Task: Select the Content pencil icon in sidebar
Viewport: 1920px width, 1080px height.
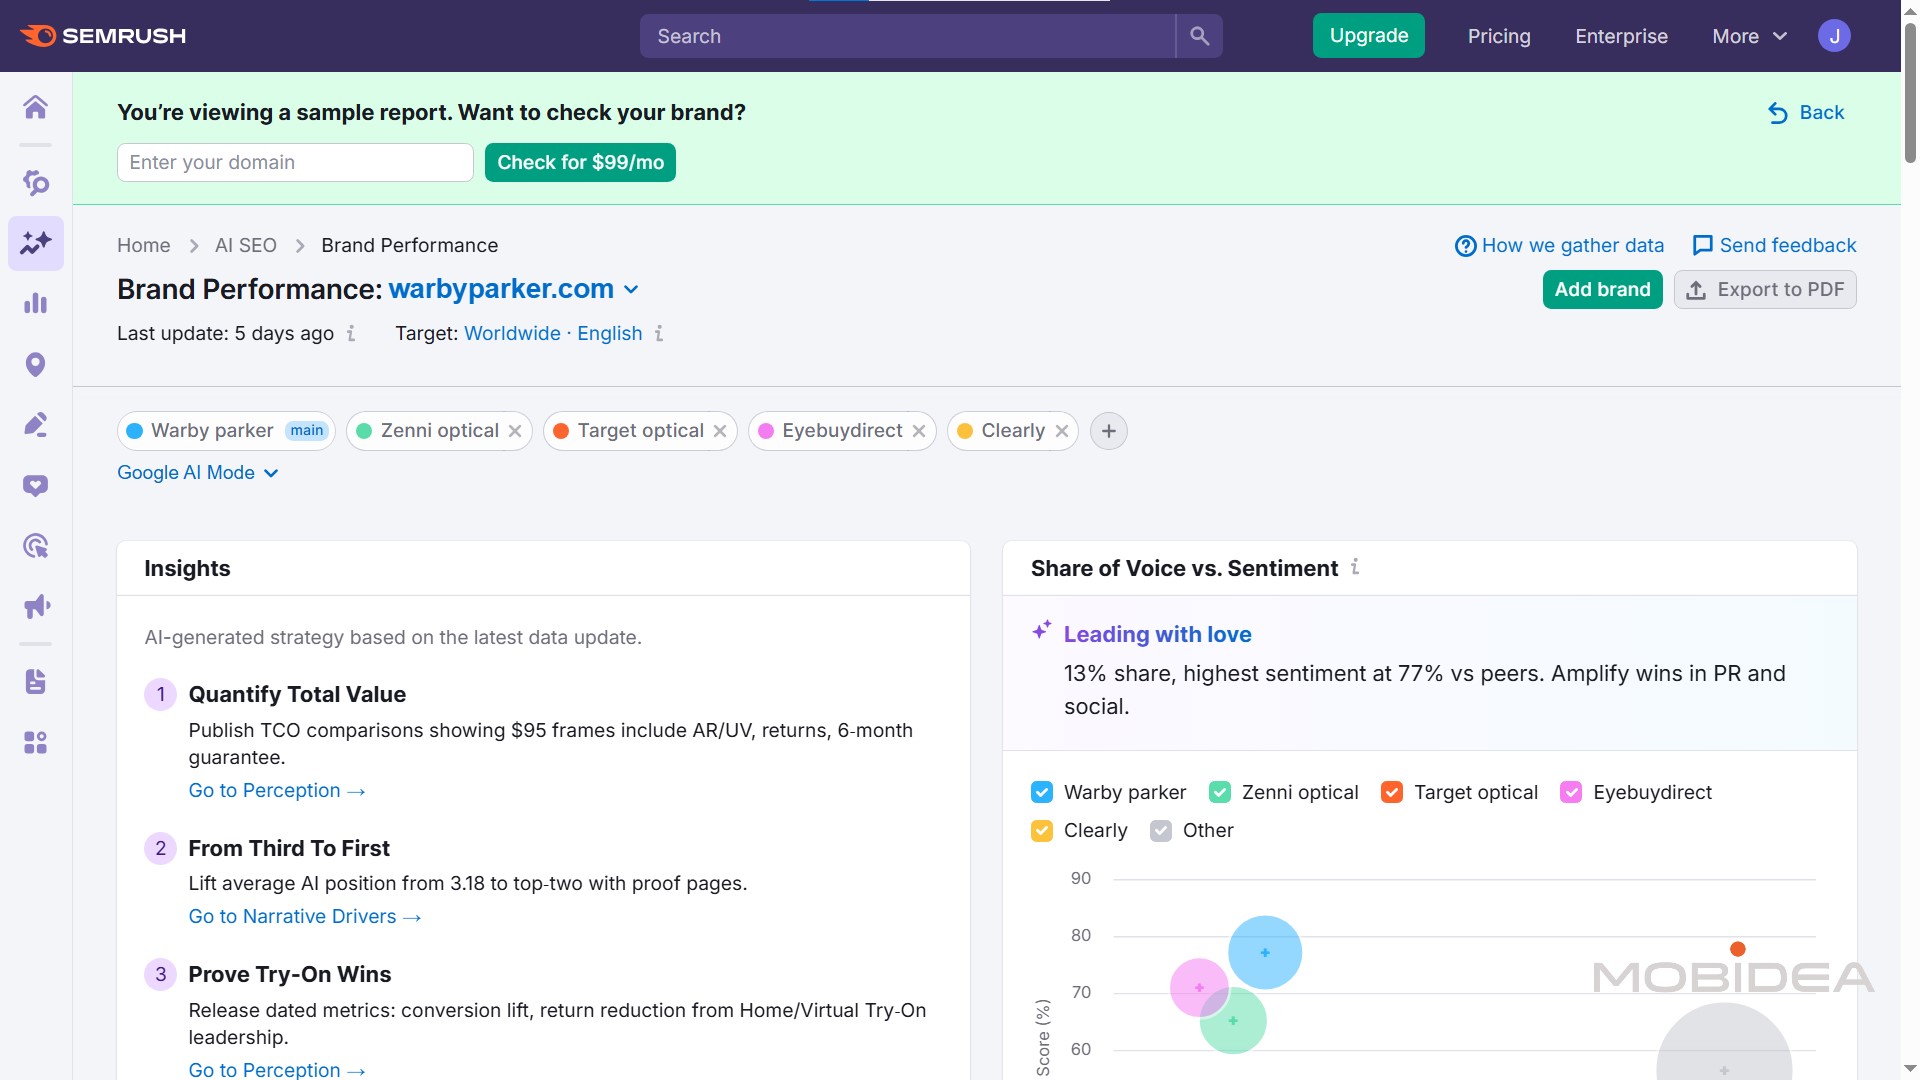Action: [36, 425]
